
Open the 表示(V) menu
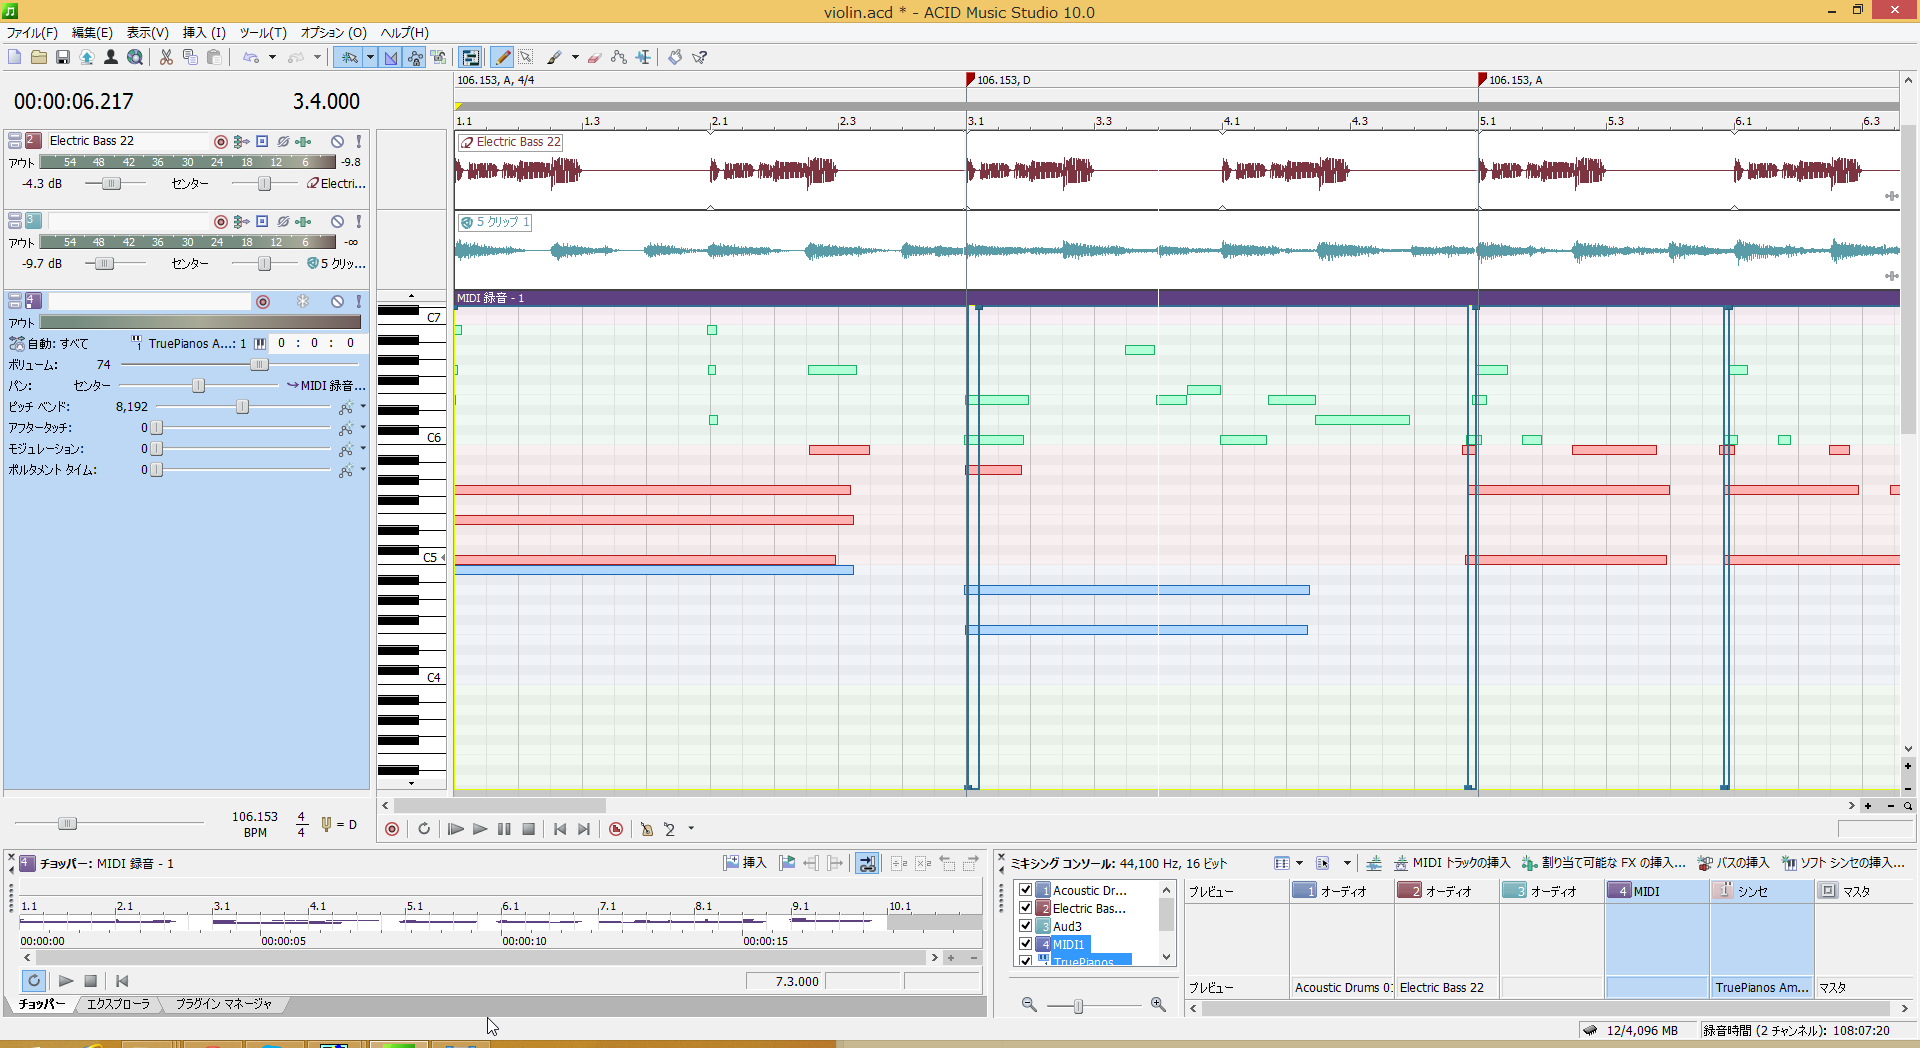147,33
